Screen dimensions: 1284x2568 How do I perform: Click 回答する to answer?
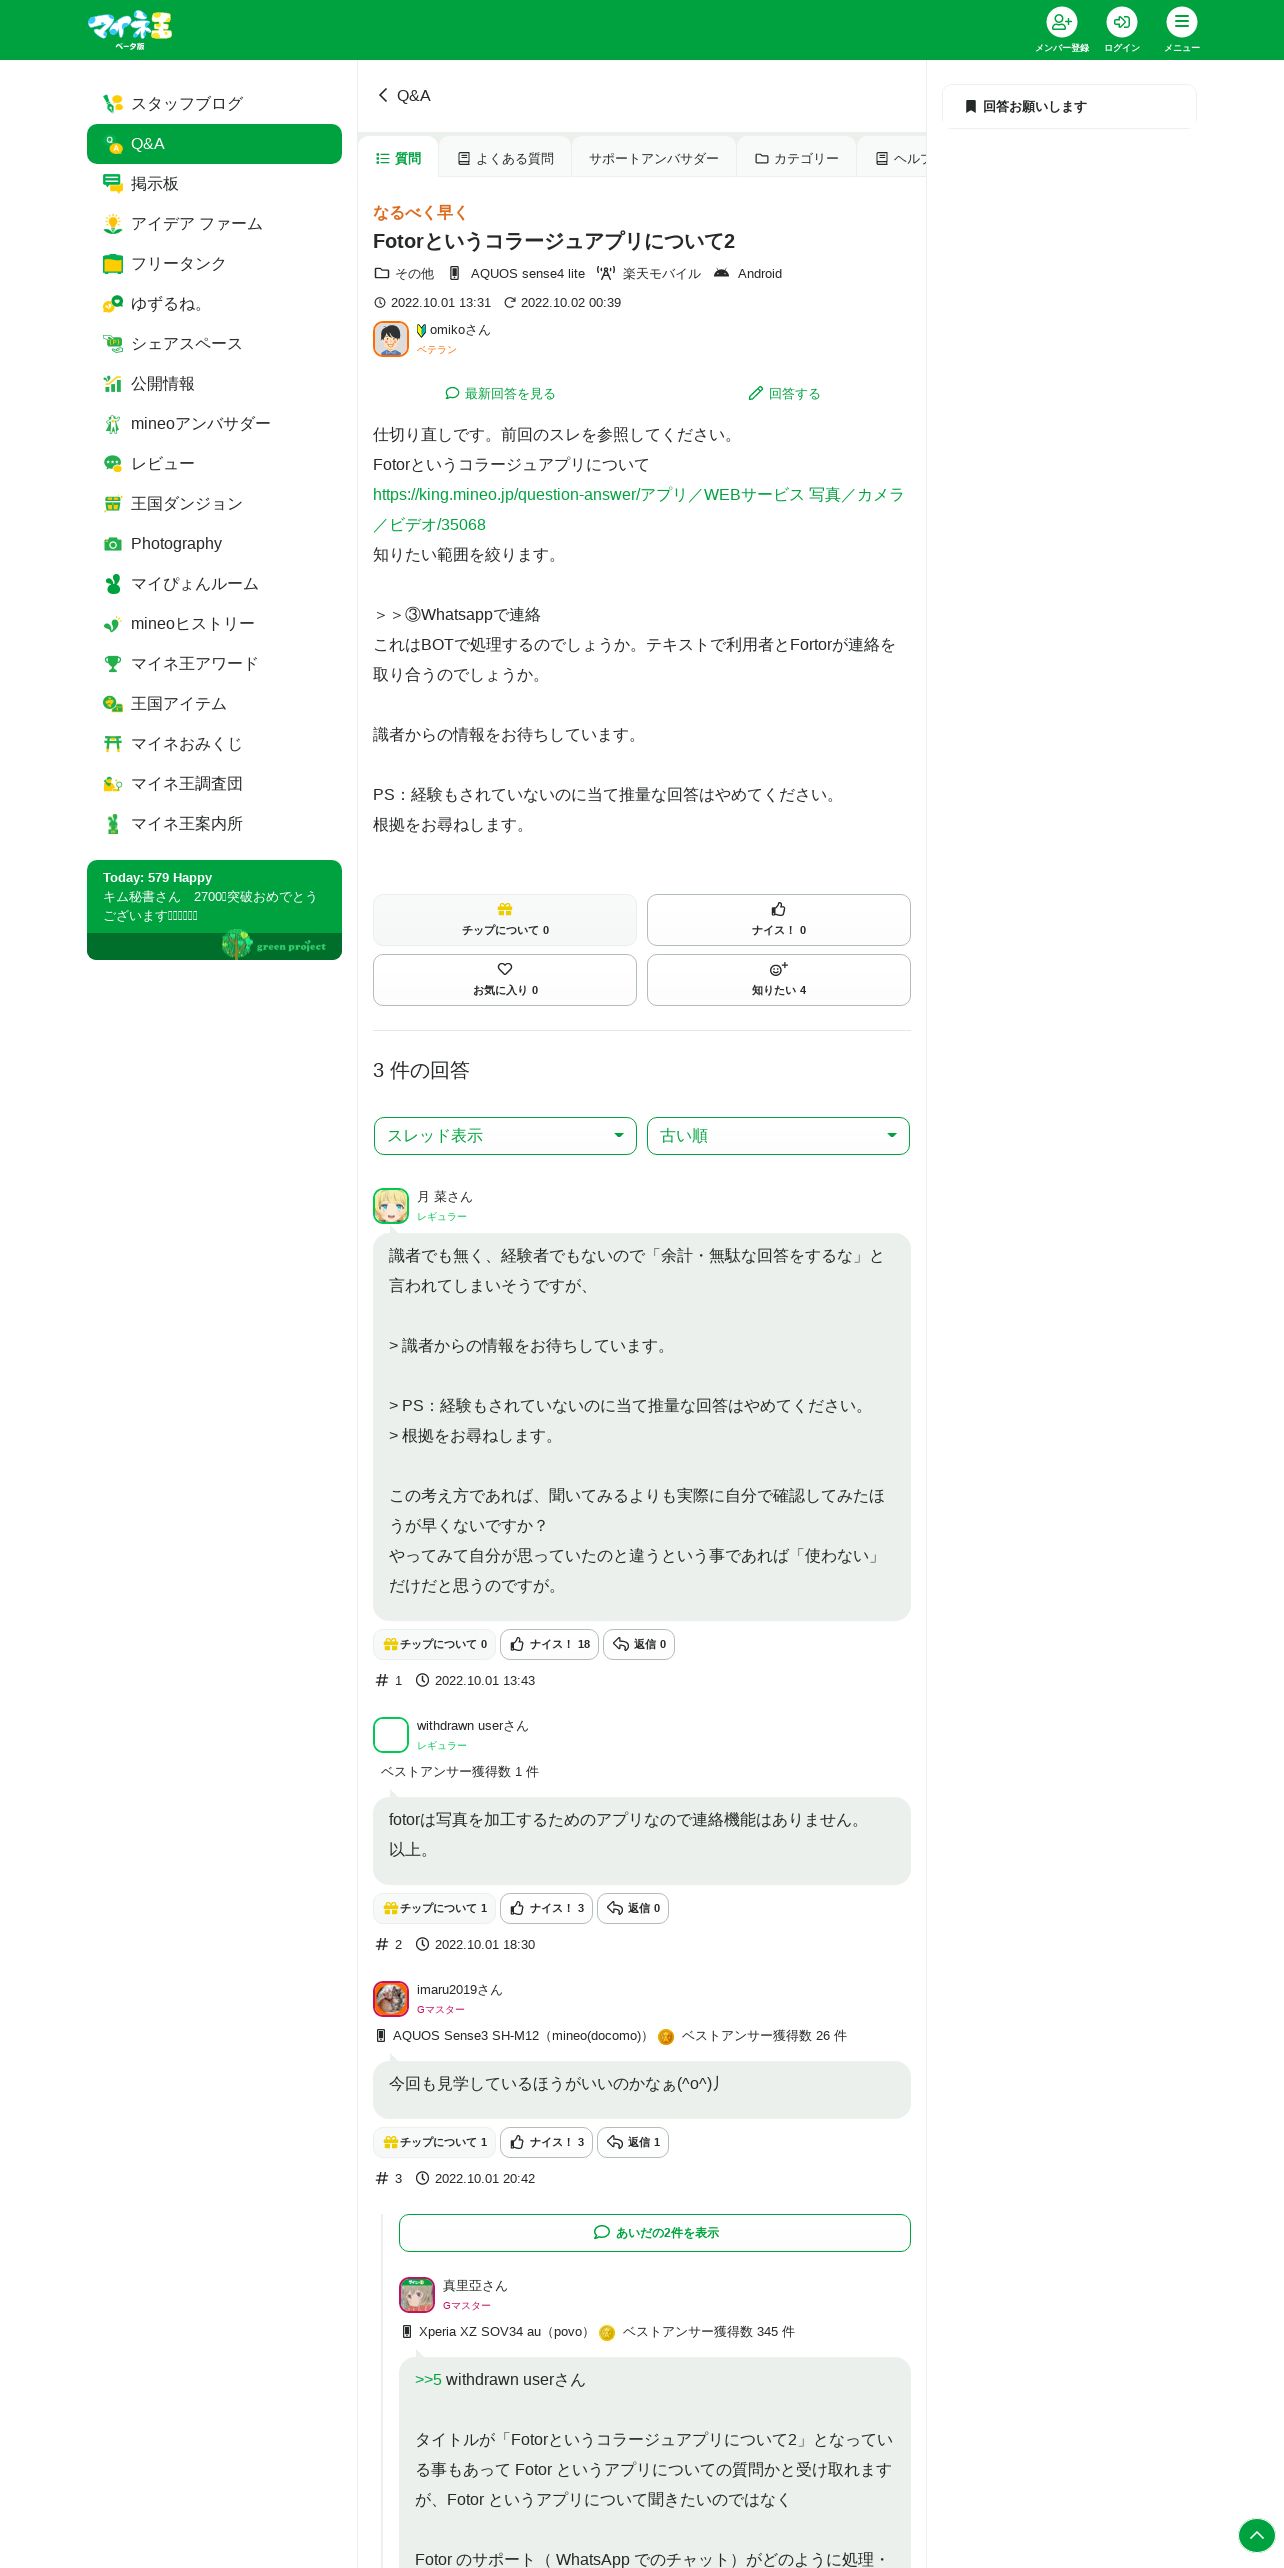click(784, 394)
